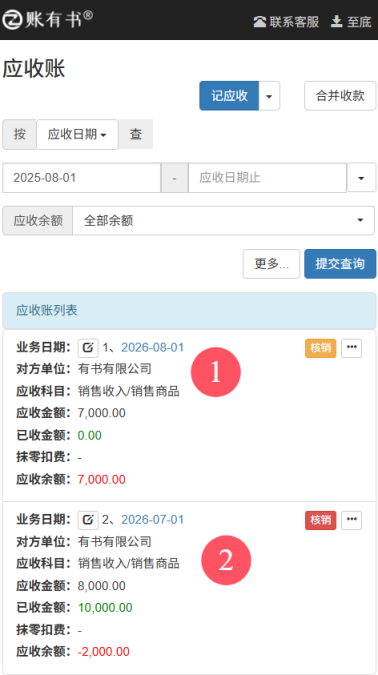Open the more options menu for record 2
The height and width of the screenshot is (675, 378).
(x=352, y=520)
